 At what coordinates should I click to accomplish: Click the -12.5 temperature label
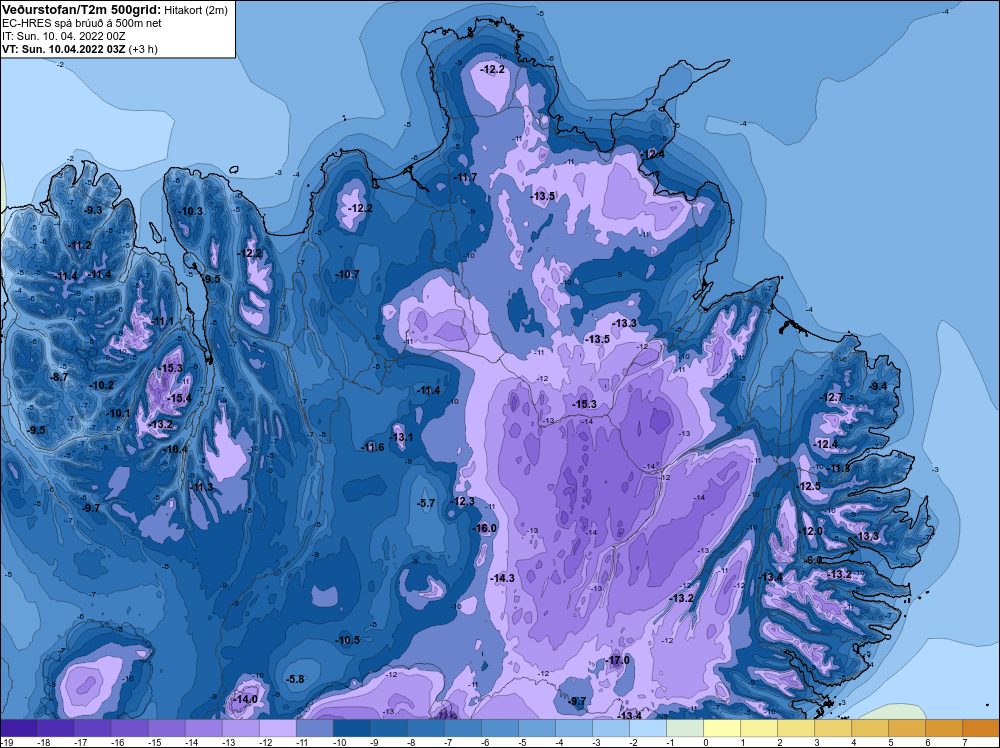810,486
